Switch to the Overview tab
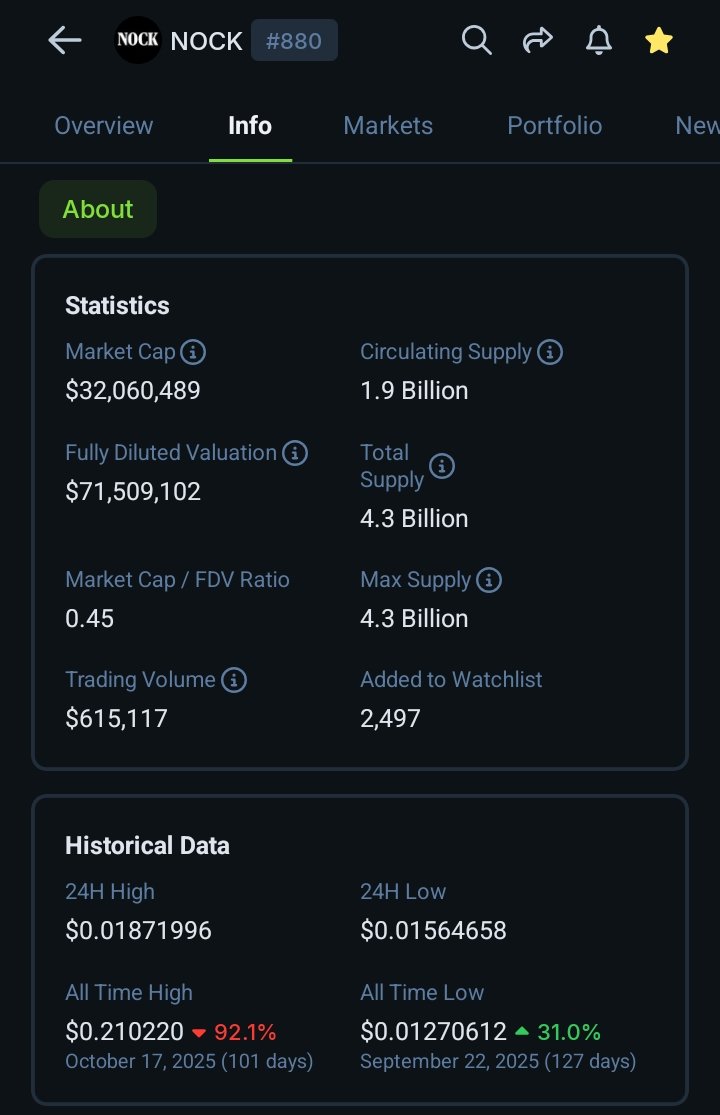The height and width of the screenshot is (1115, 720). click(104, 126)
